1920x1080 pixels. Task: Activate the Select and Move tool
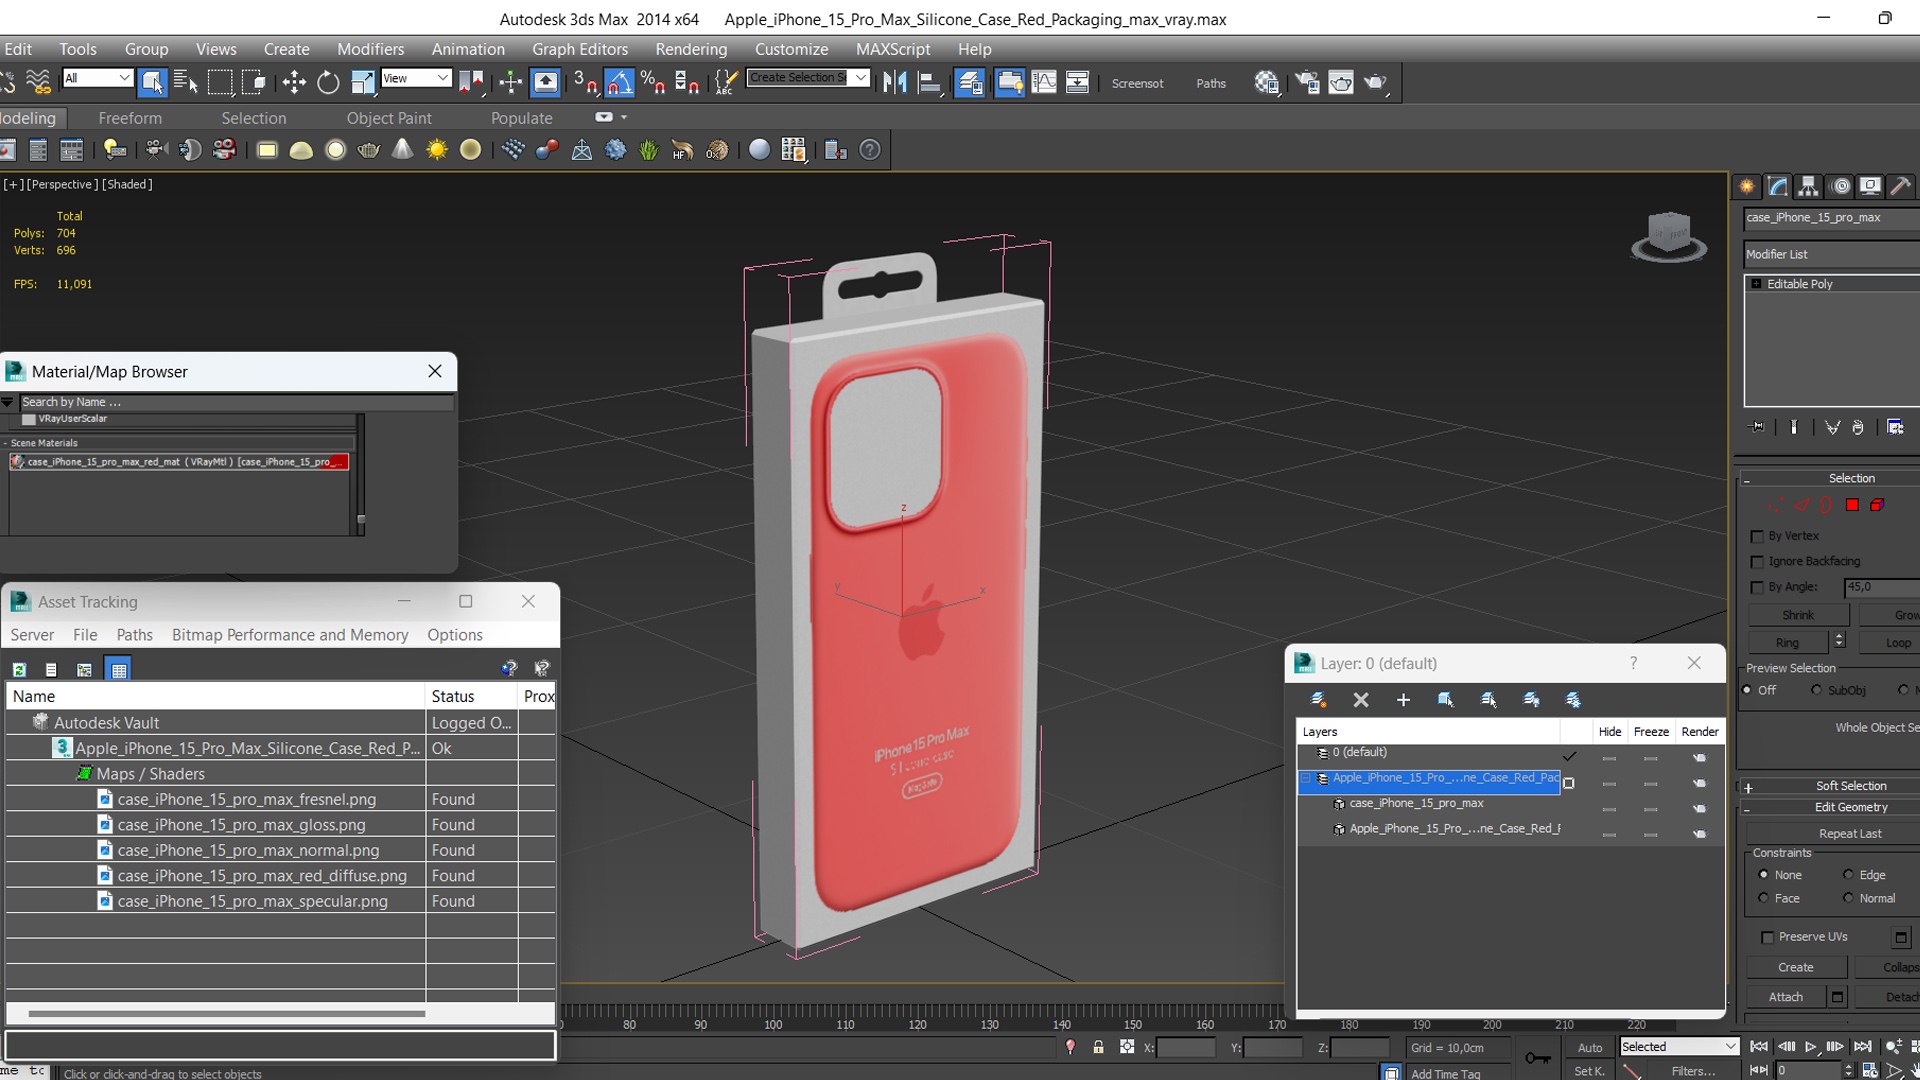[294, 82]
